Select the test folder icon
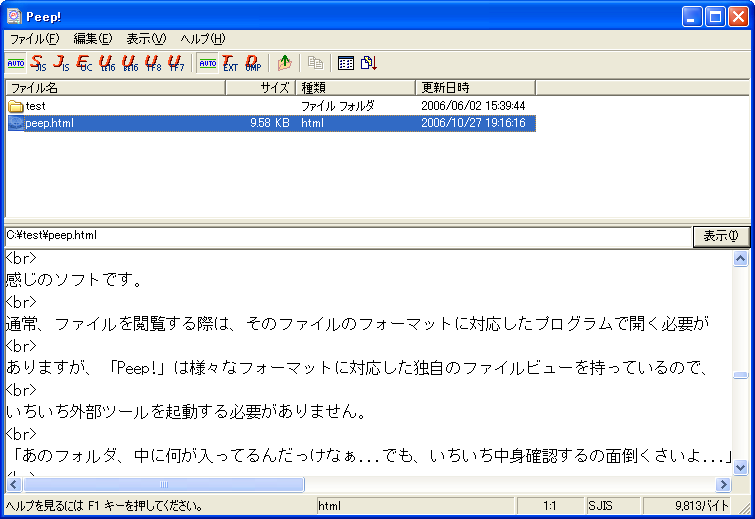 tap(15, 106)
